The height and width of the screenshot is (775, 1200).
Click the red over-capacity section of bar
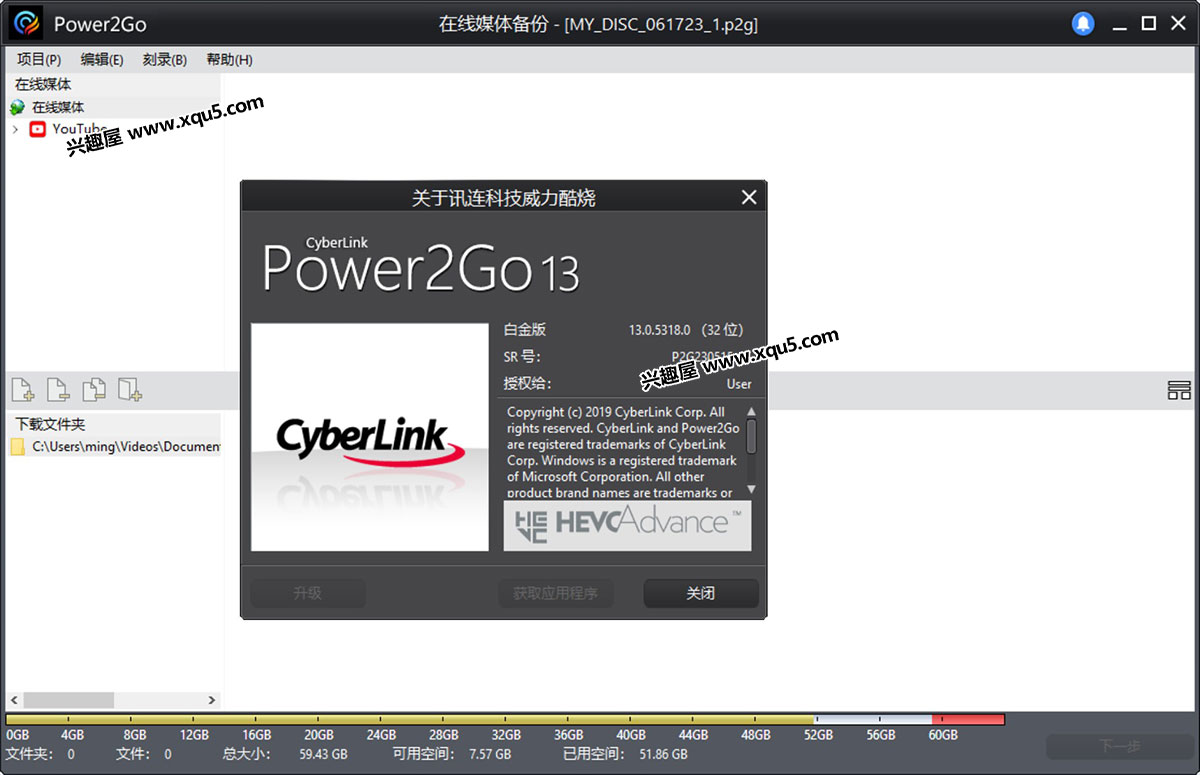[x=968, y=720]
